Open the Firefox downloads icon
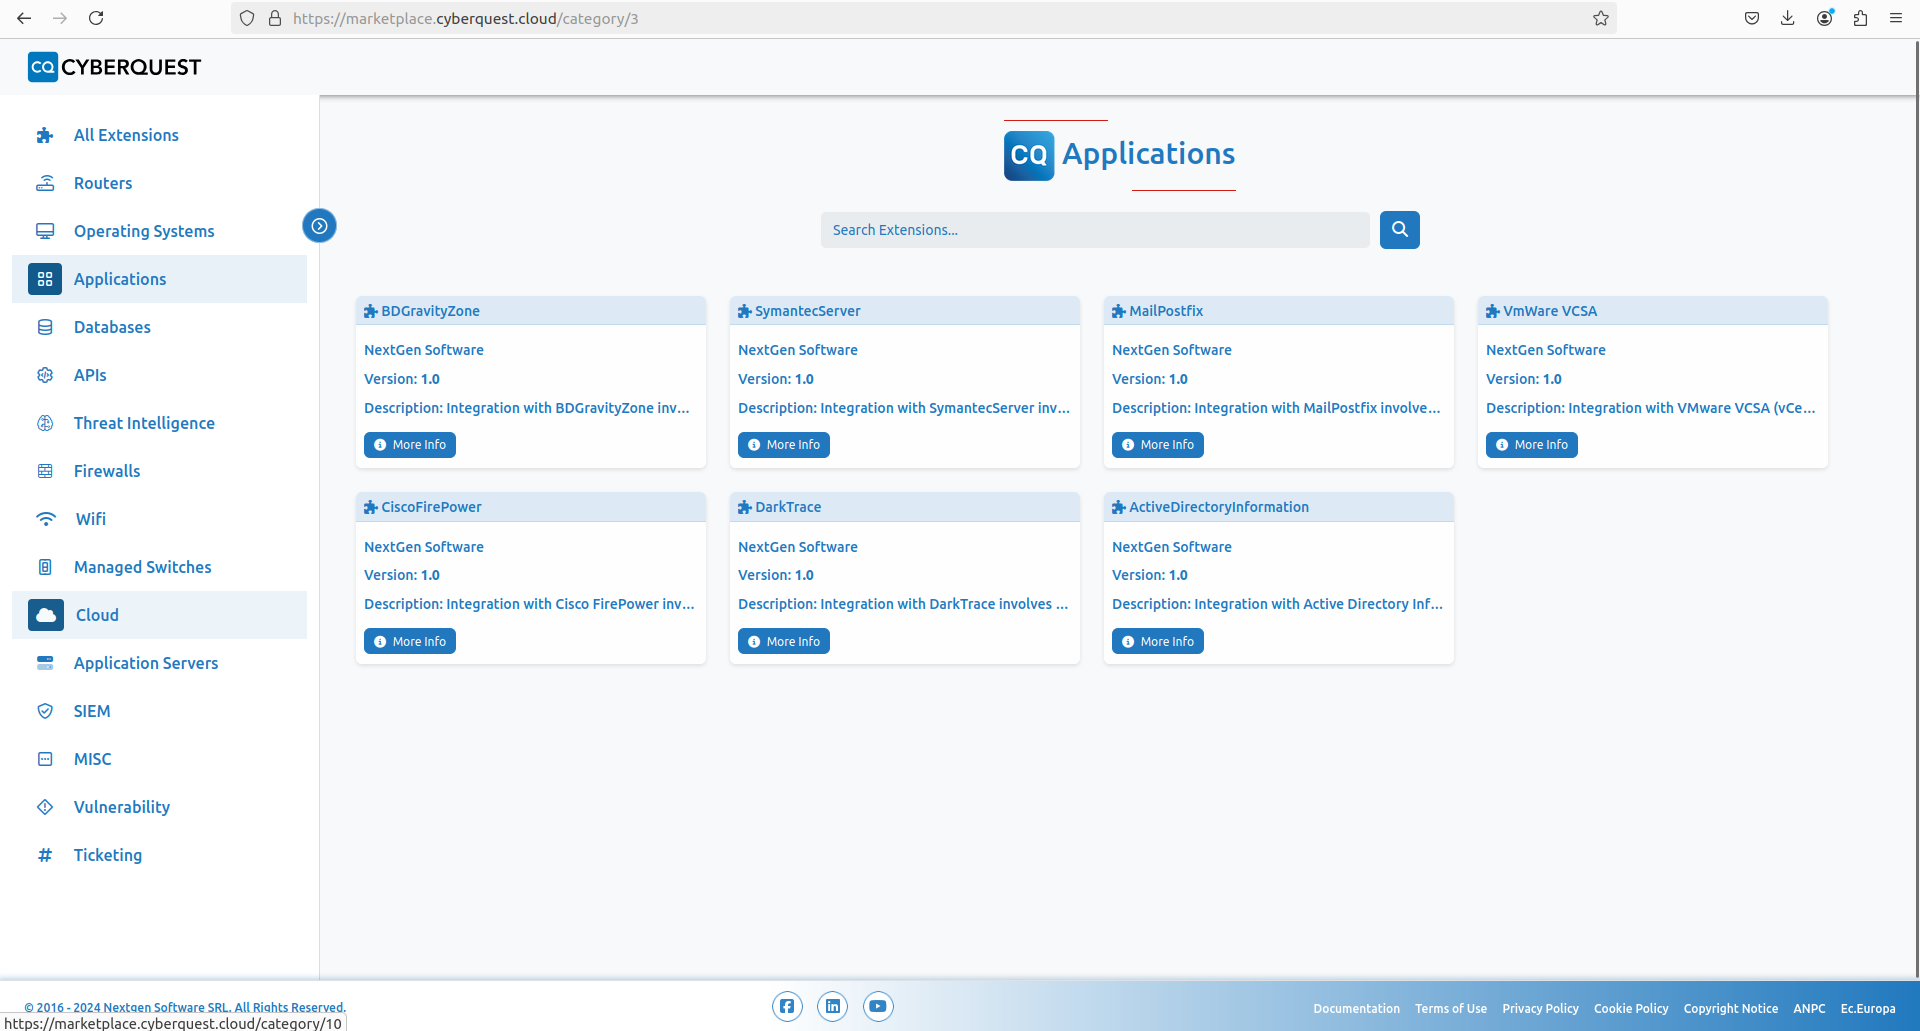The height and width of the screenshot is (1031, 1920). coord(1787,18)
